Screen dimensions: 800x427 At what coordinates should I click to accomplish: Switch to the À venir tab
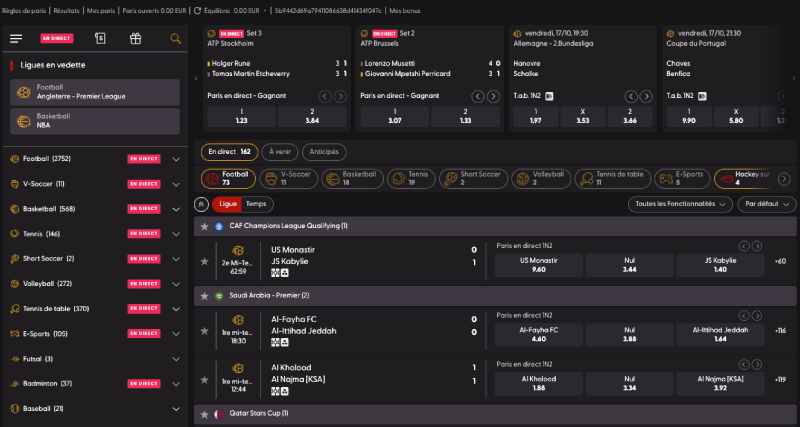[280, 152]
